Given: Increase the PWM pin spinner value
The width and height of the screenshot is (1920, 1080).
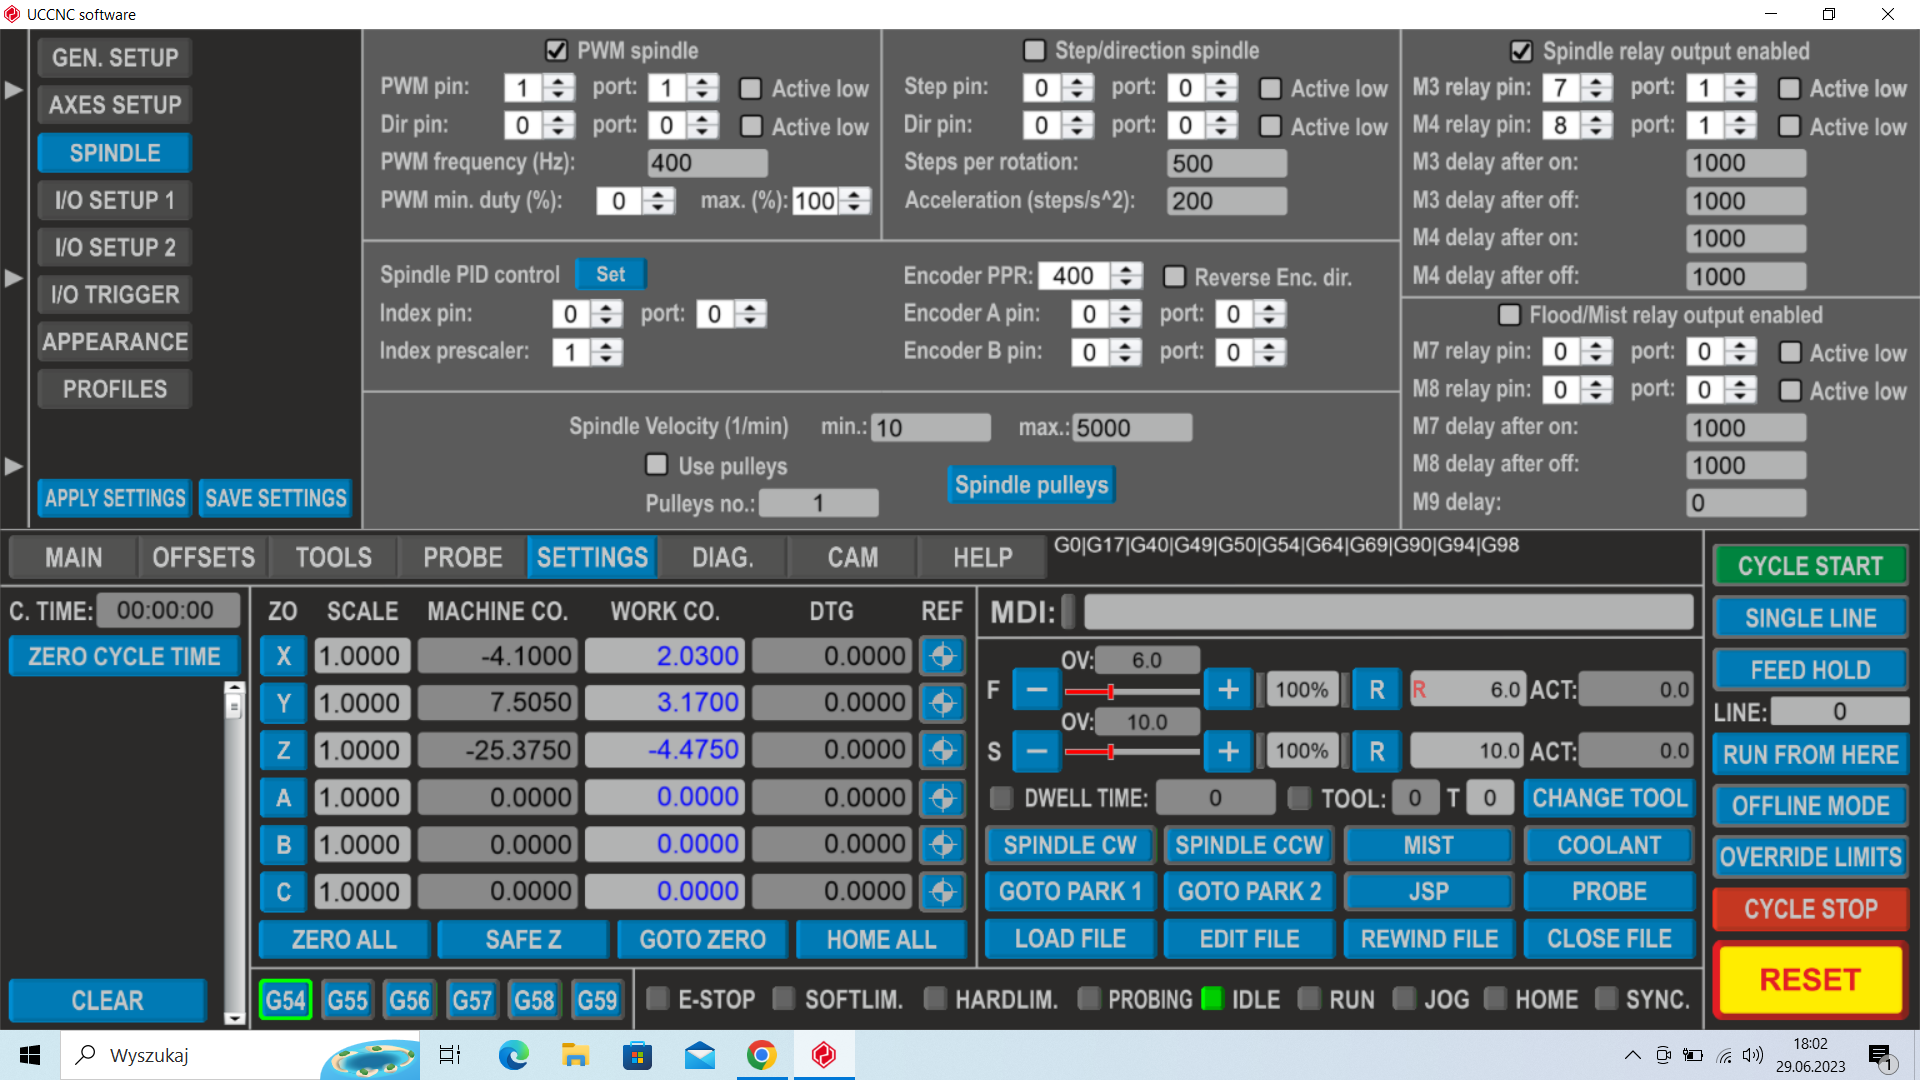Looking at the screenshot, I should point(560,81).
